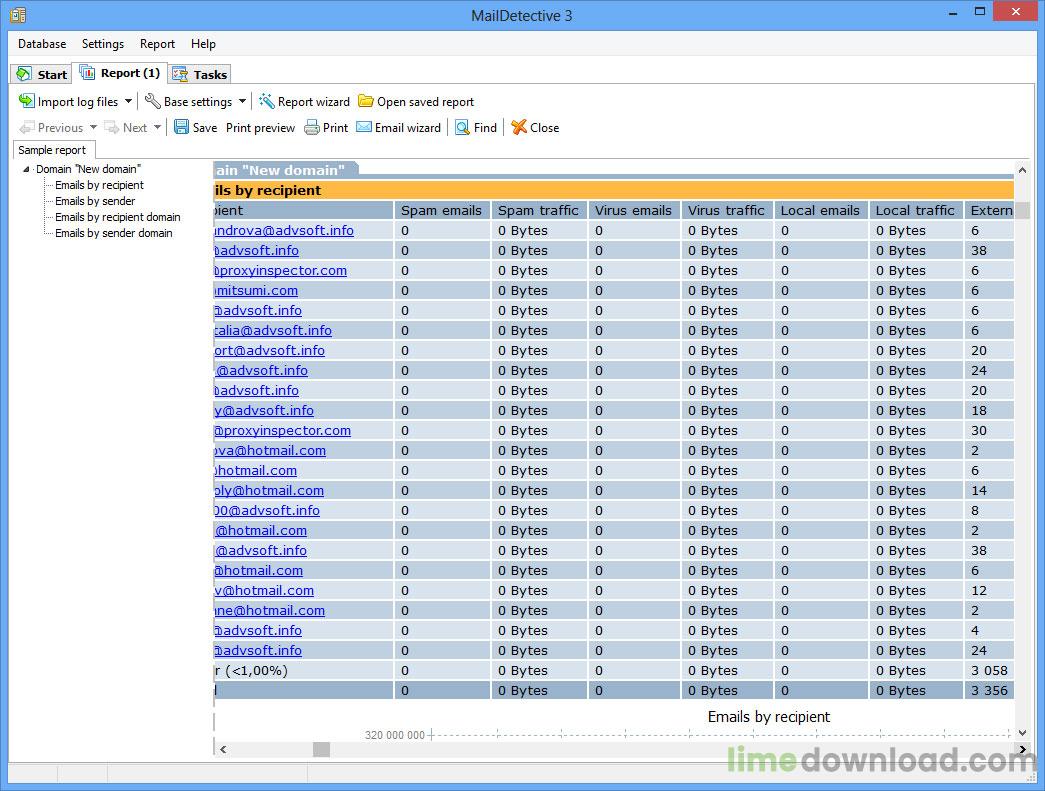Click the vertical scrollbar down arrow
1045x791 pixels.
1022,732
